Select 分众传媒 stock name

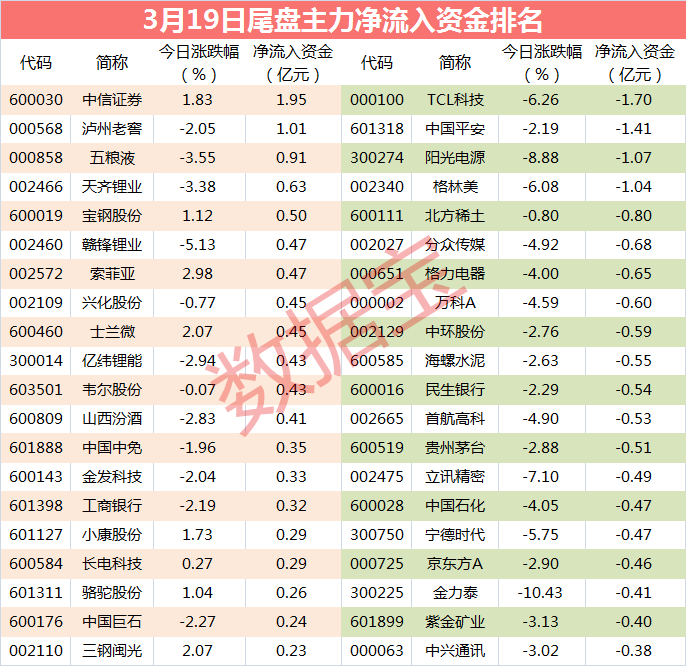pos(455,245)
